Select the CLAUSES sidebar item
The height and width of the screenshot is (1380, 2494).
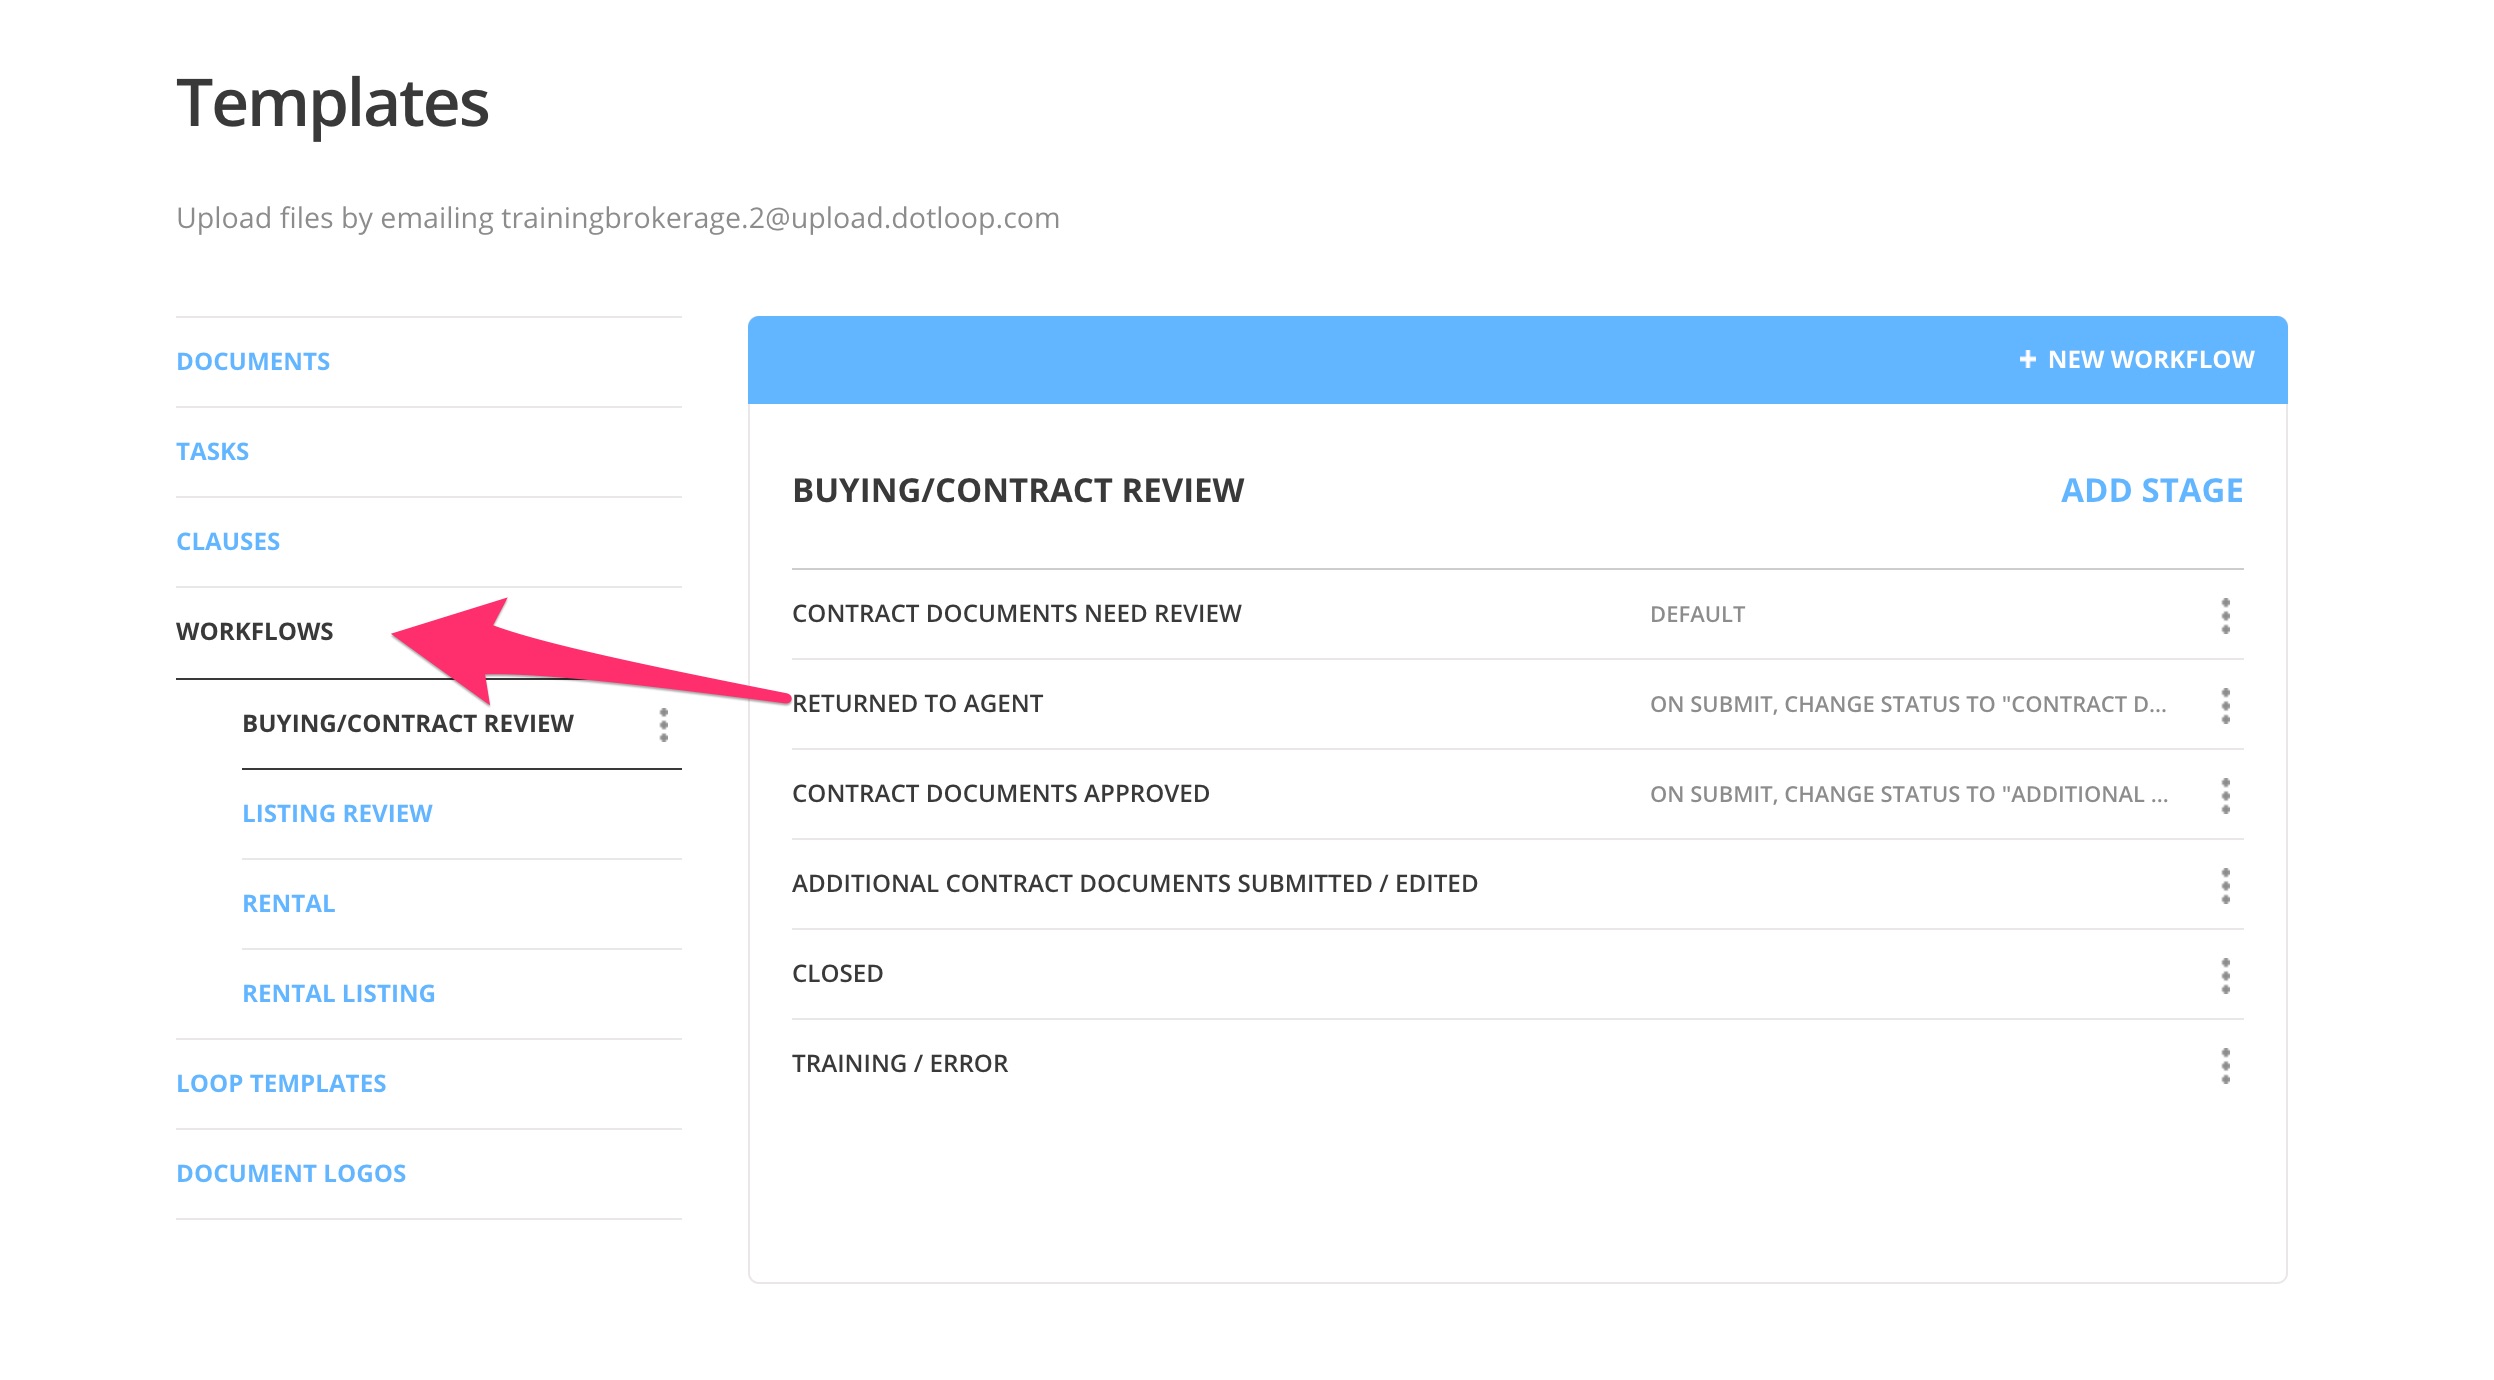228,541
